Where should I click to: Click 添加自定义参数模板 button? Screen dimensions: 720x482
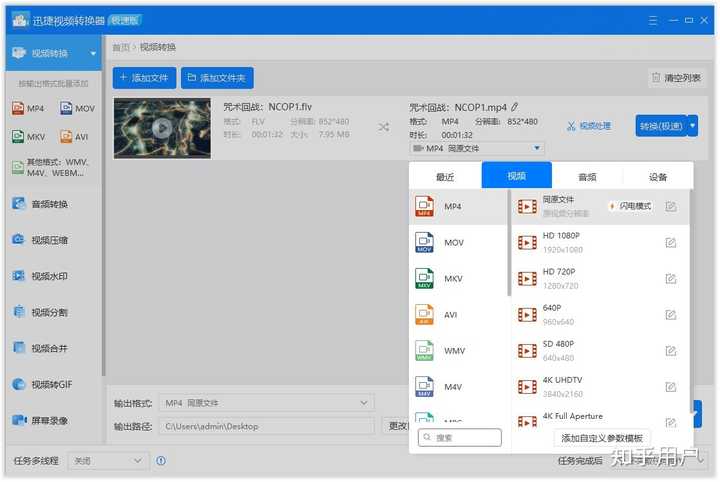pyautogui.click(x=602, y=438)
